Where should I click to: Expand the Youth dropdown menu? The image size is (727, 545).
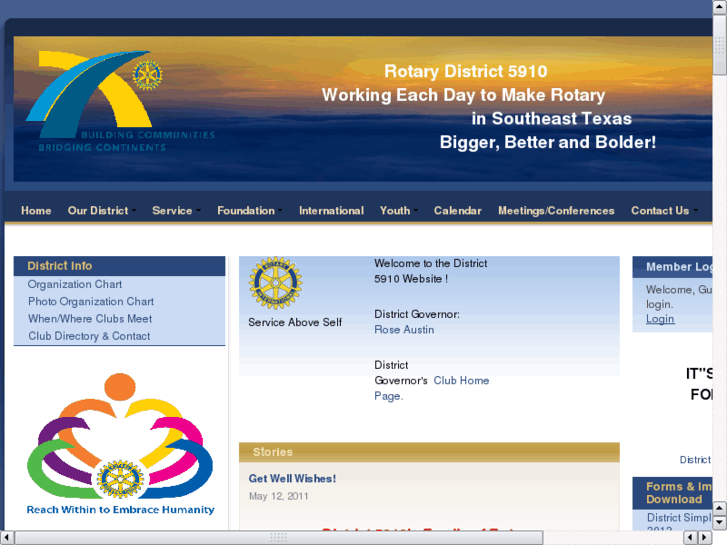(399, 211)
